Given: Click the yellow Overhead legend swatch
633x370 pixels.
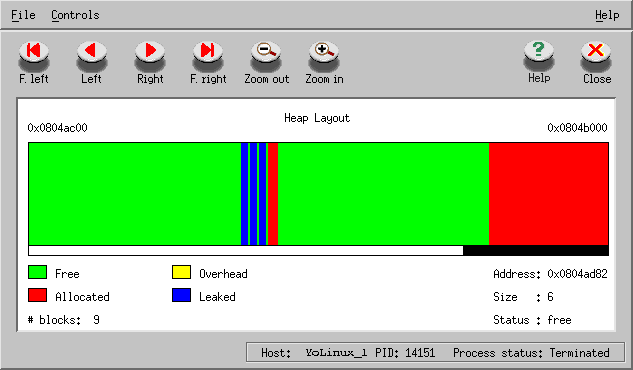Looking at the screenshot, I should point(181,272).
